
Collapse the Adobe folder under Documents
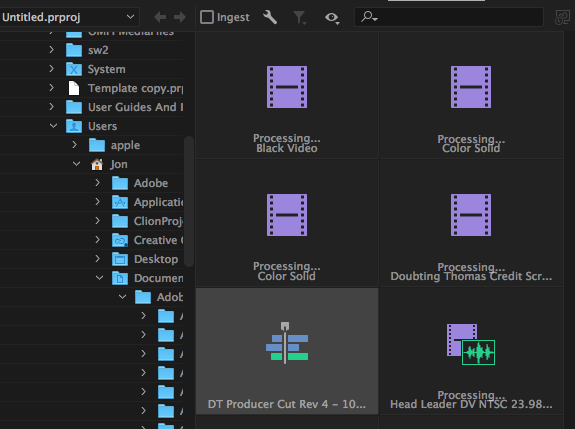pos(122,297)
